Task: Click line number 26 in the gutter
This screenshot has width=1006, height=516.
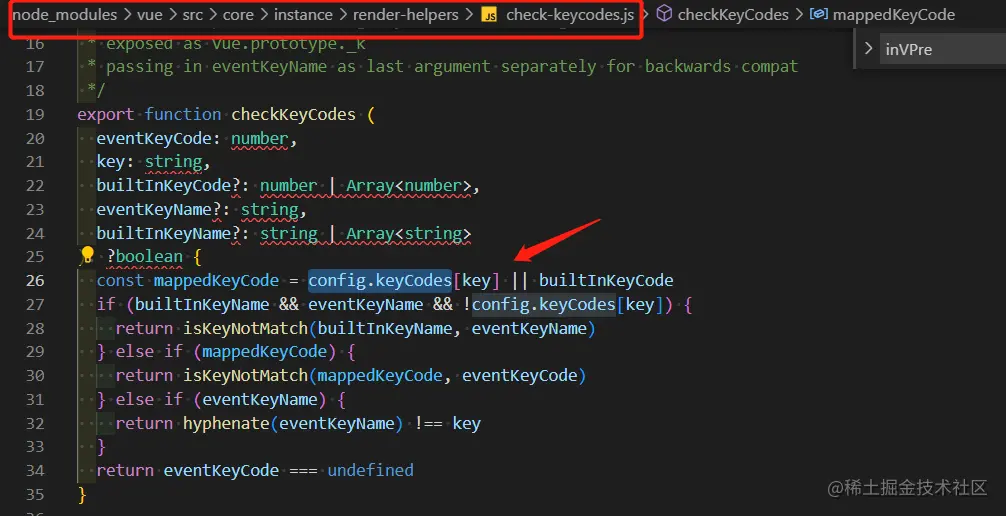Action: point(35,280)
